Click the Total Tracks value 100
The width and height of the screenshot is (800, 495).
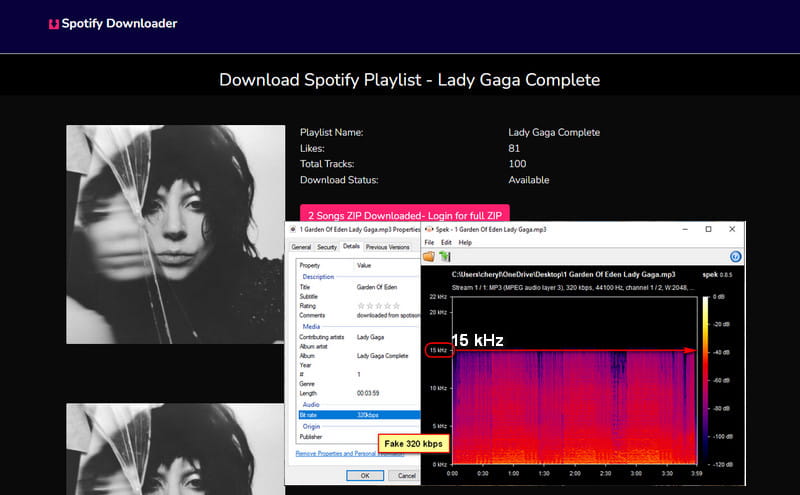pyautogui.click(x=517, y=164)
